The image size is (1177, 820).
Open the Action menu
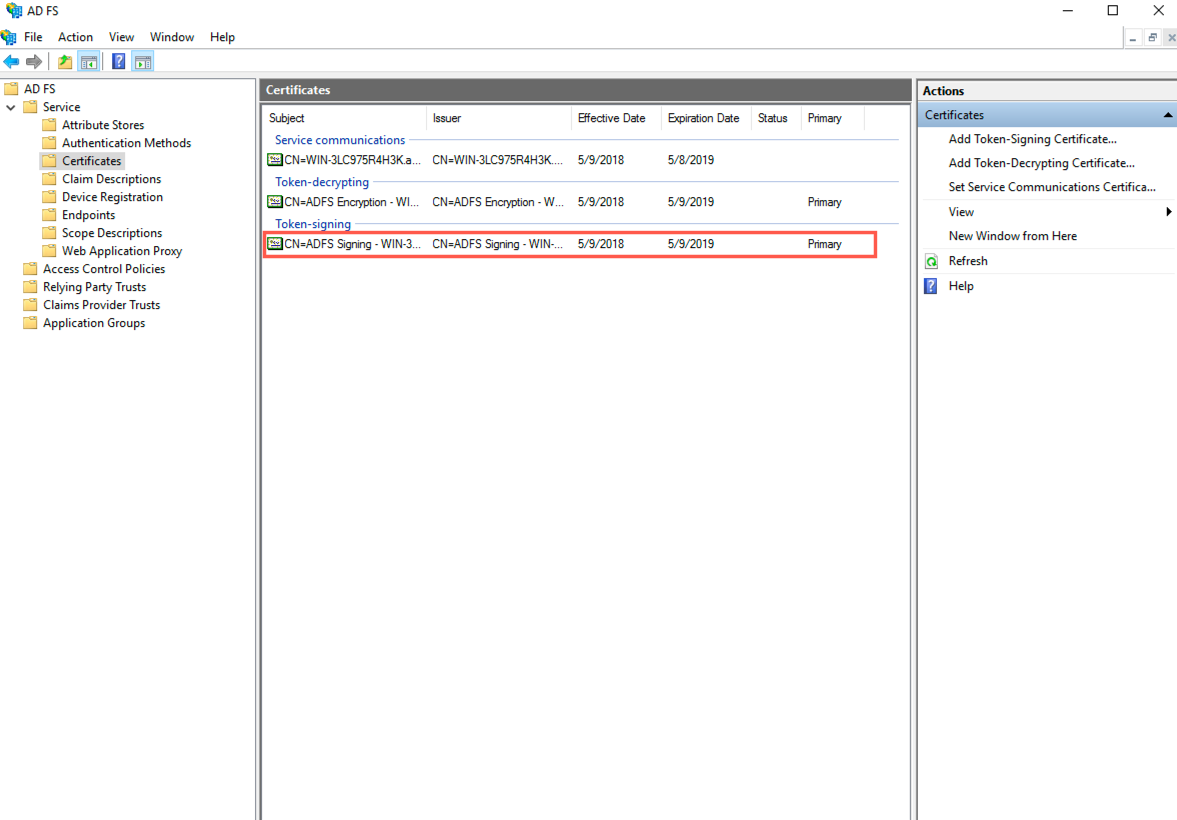click(75, 36)
